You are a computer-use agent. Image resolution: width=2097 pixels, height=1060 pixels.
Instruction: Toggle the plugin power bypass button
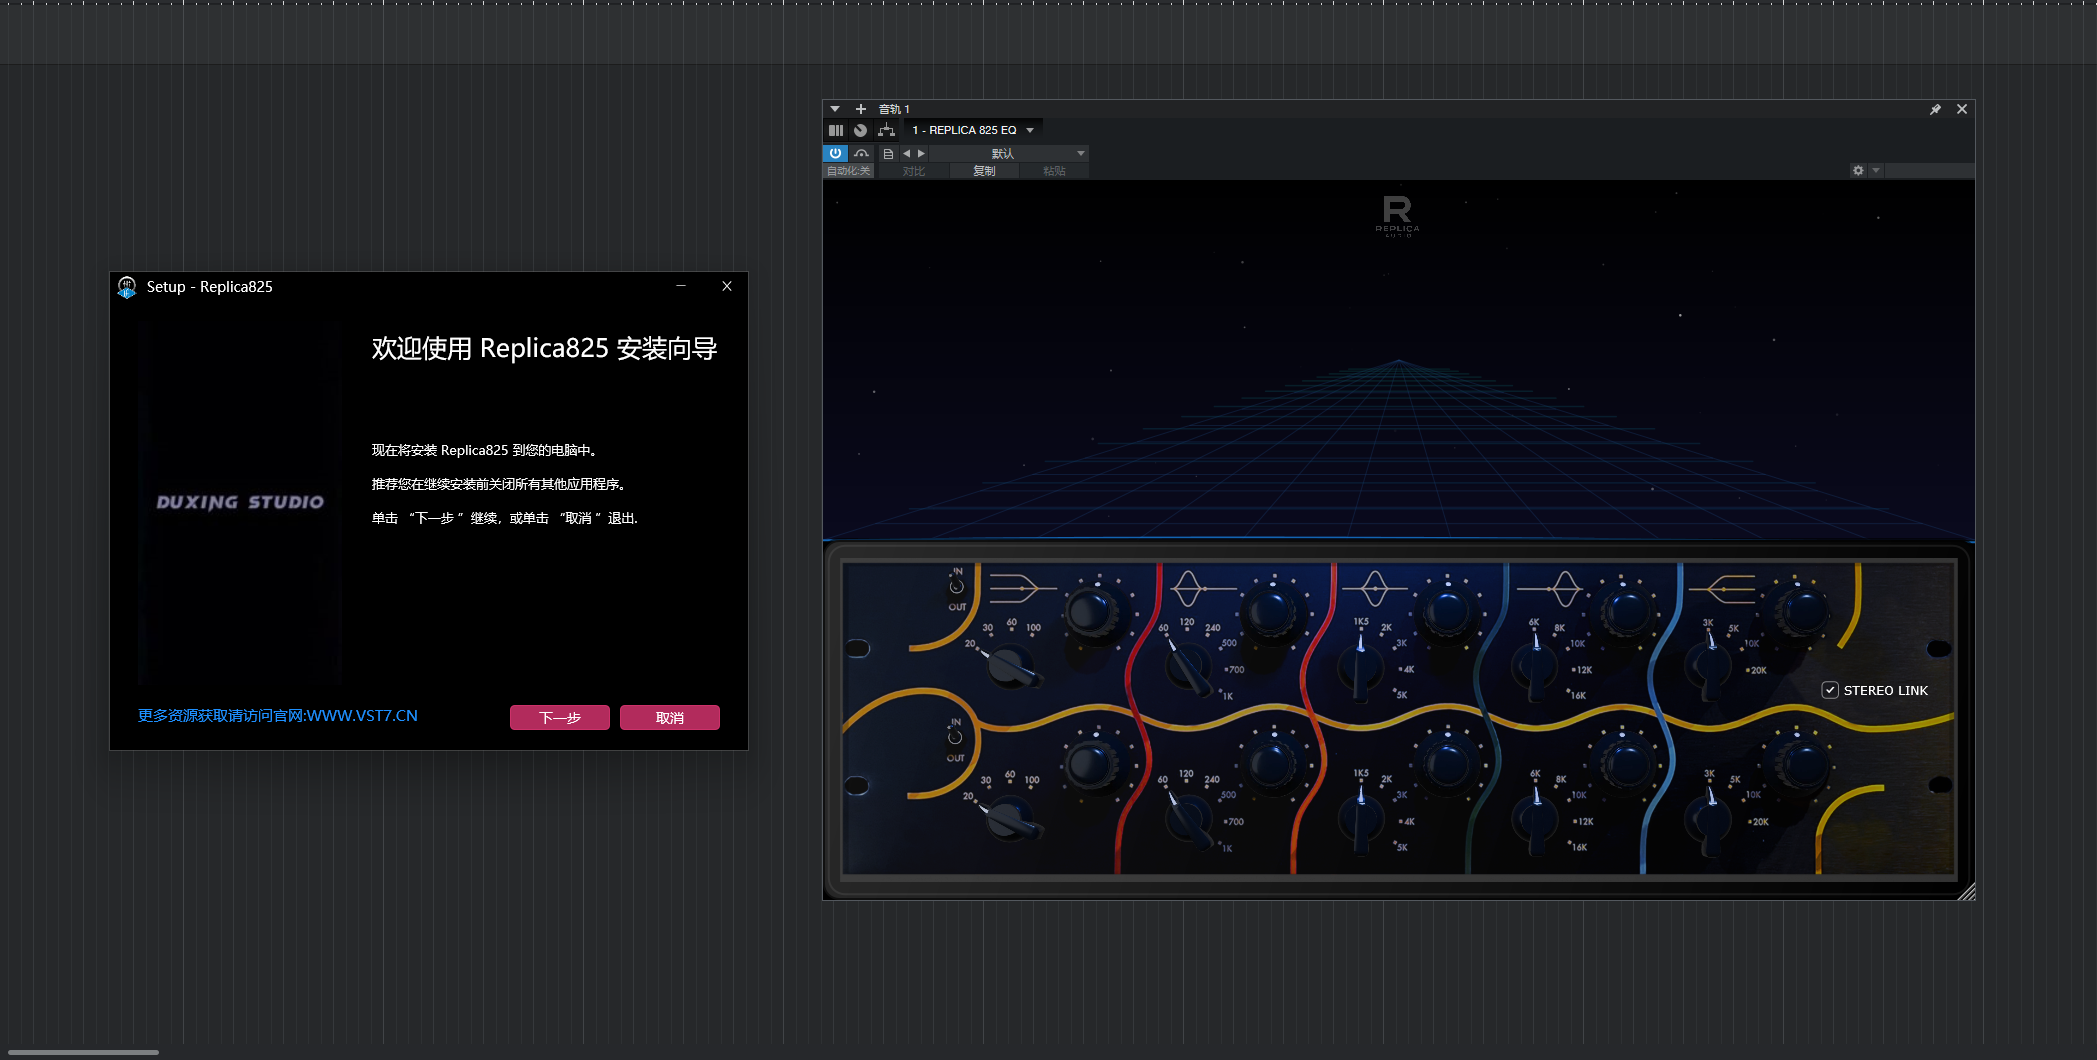835,153
